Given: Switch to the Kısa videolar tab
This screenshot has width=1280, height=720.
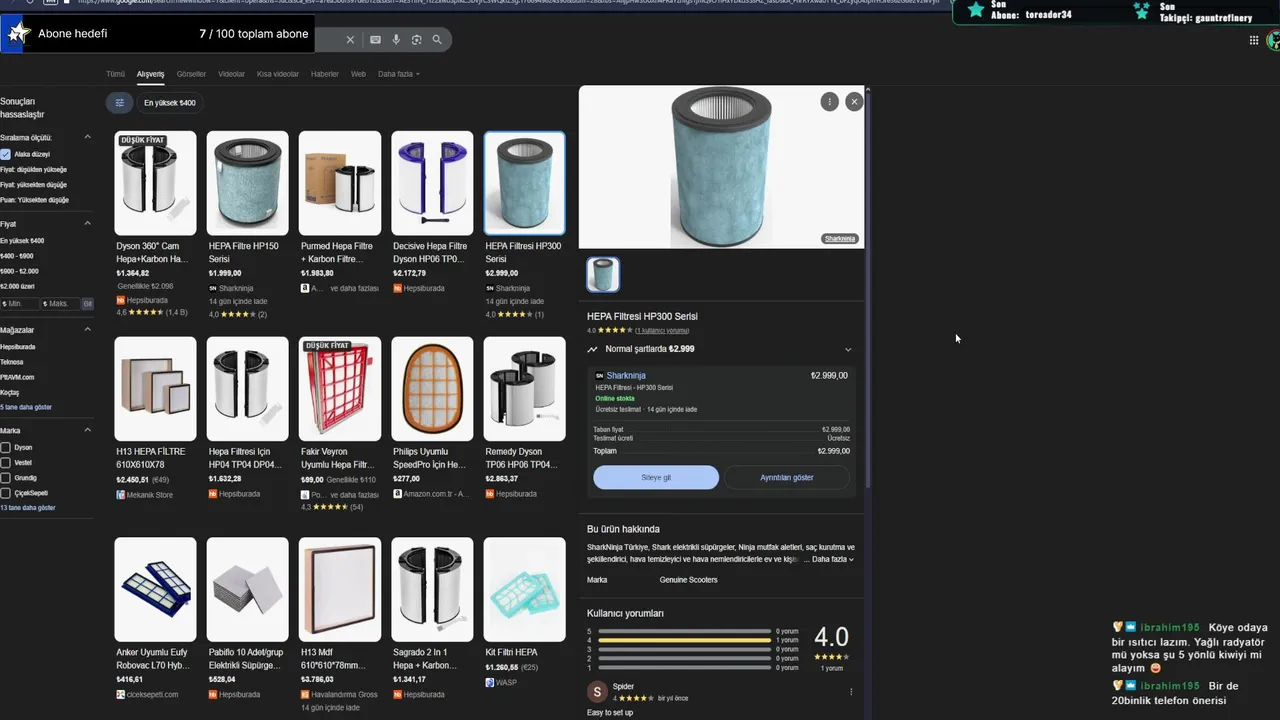Looking at the screenshot, I should (x=278, y=74).
